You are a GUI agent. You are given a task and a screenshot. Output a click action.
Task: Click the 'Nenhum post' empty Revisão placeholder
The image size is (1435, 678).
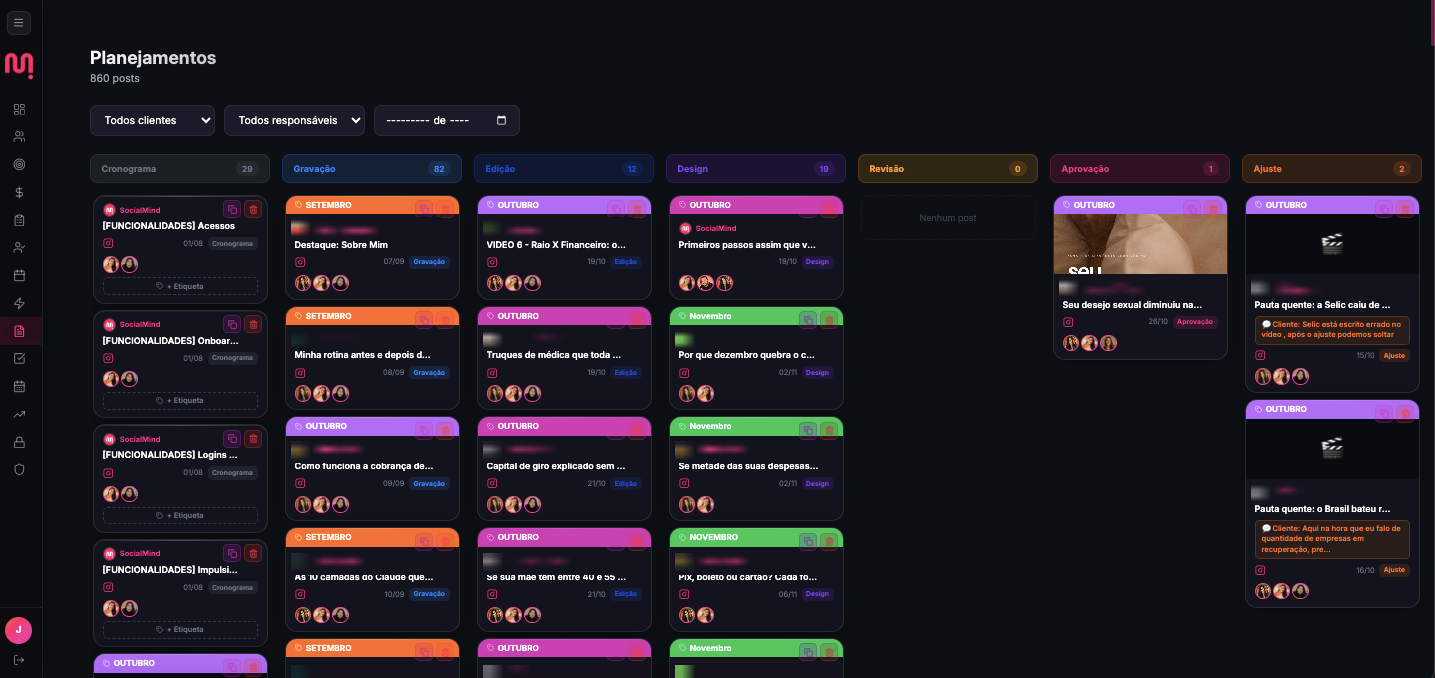948,218
